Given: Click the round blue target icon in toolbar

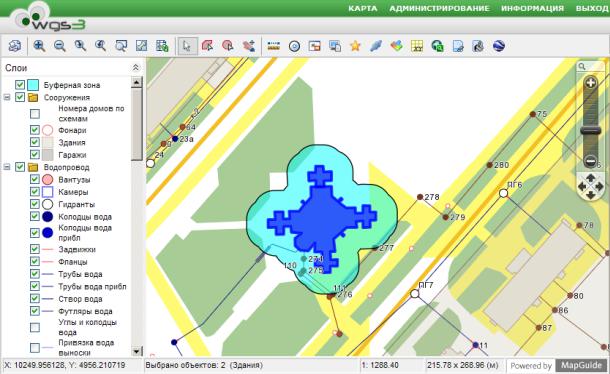Looking at the screenshot, I should point(294,46).
